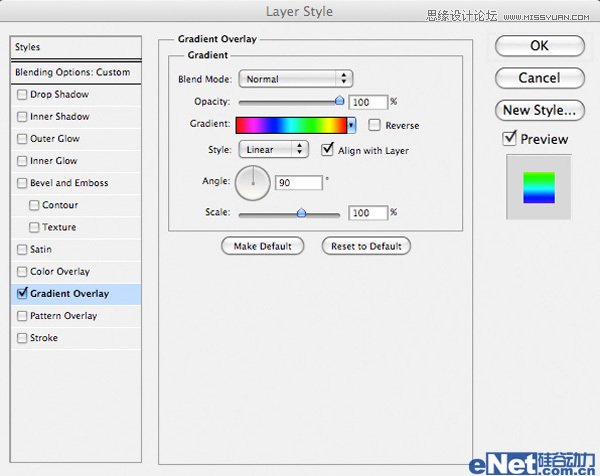This screenshot has width=600, height=476.
Task: Open the gradient Style dropdown
Action: point(273,150)
